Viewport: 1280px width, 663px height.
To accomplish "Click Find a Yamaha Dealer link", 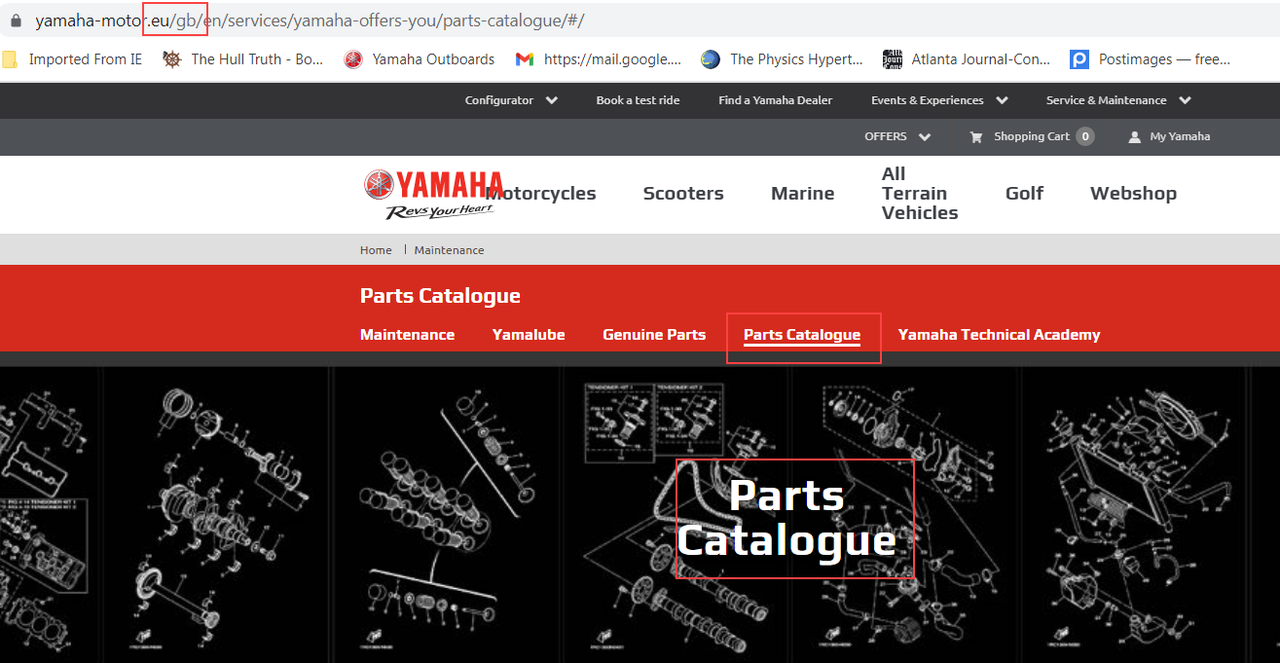I will point(775,100).
